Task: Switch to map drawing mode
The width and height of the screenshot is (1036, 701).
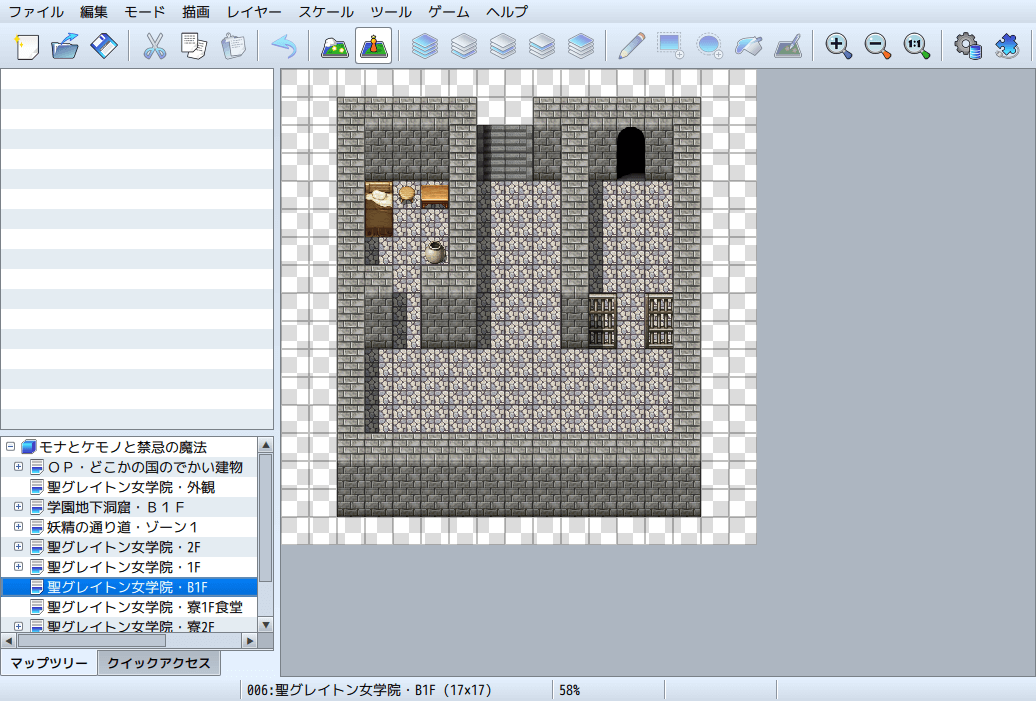Action: (x=334, y=45)
